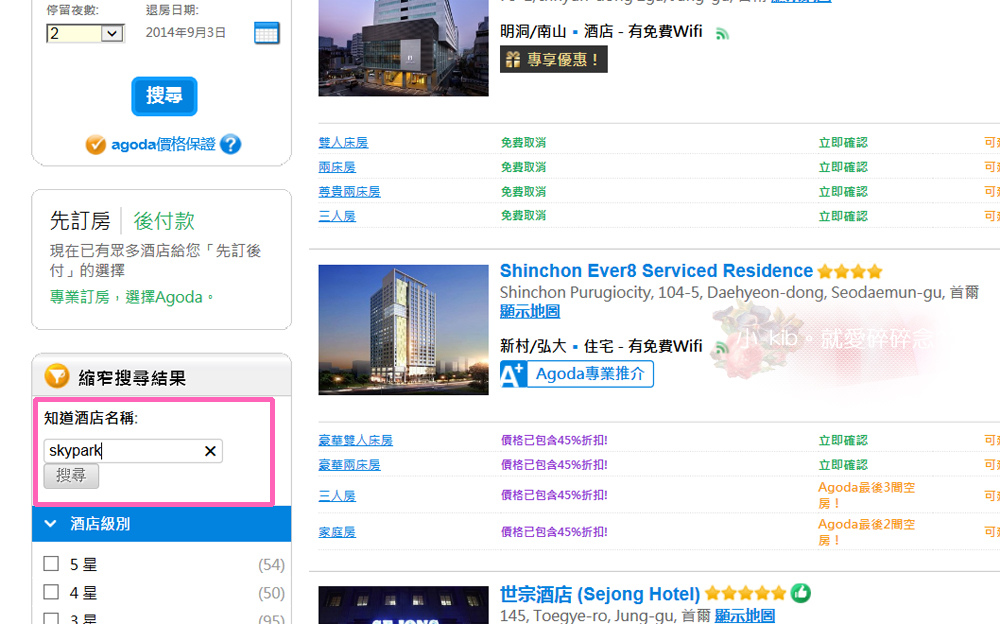Click the green thumbs-up icon by Sejong Hotel
Viewport: 1000px width, 624px height.
click(x=800, y=593)
